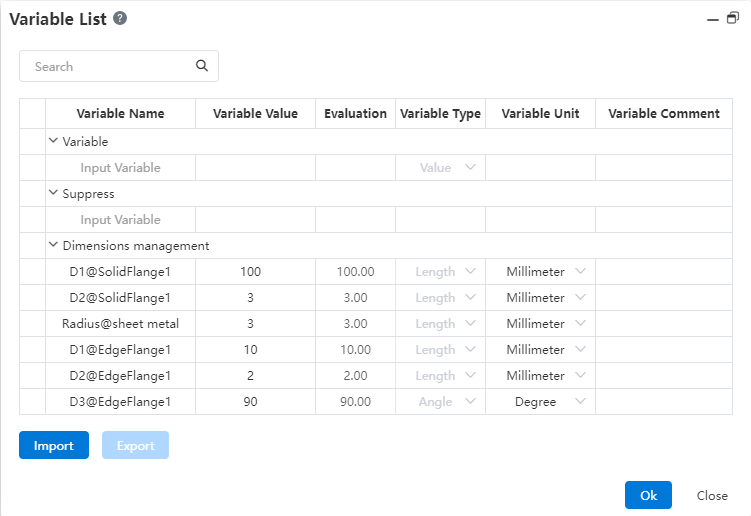Click evaluation 90.00 cell
751x516 pixels.
(355, 401)
